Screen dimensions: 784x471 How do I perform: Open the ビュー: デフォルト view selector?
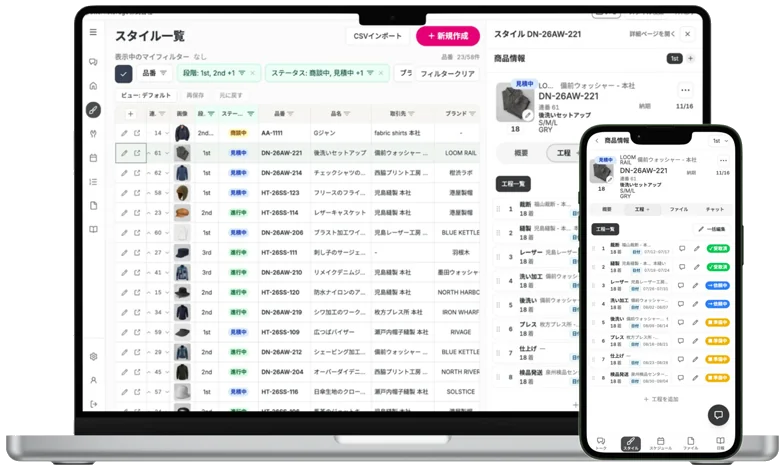coord(146,95)
